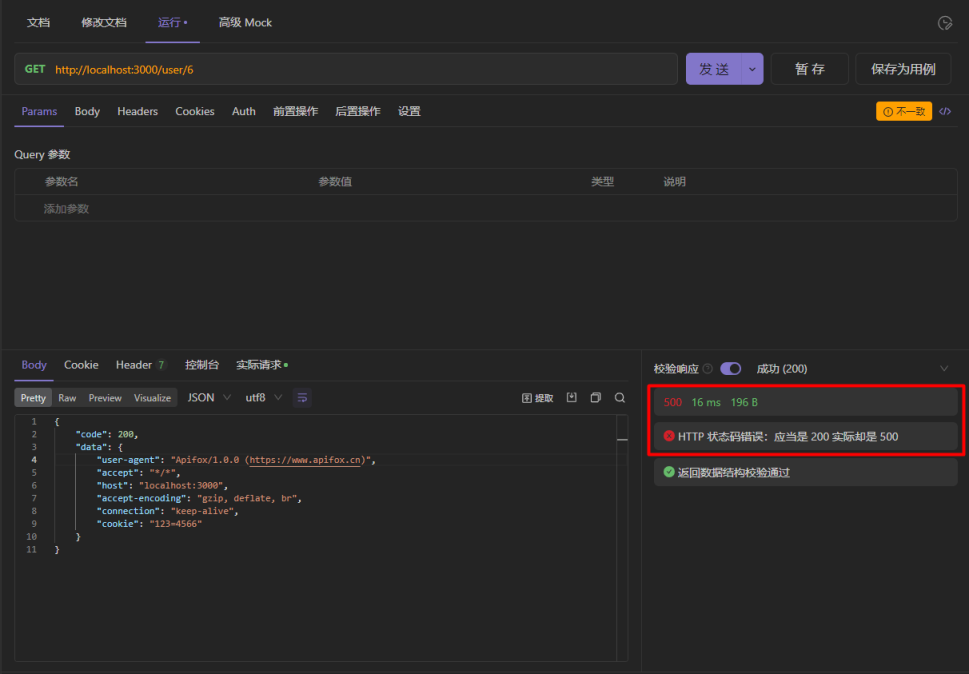Download the response body to file
This screenshot has height=674, width=969.
pos(572,397)
